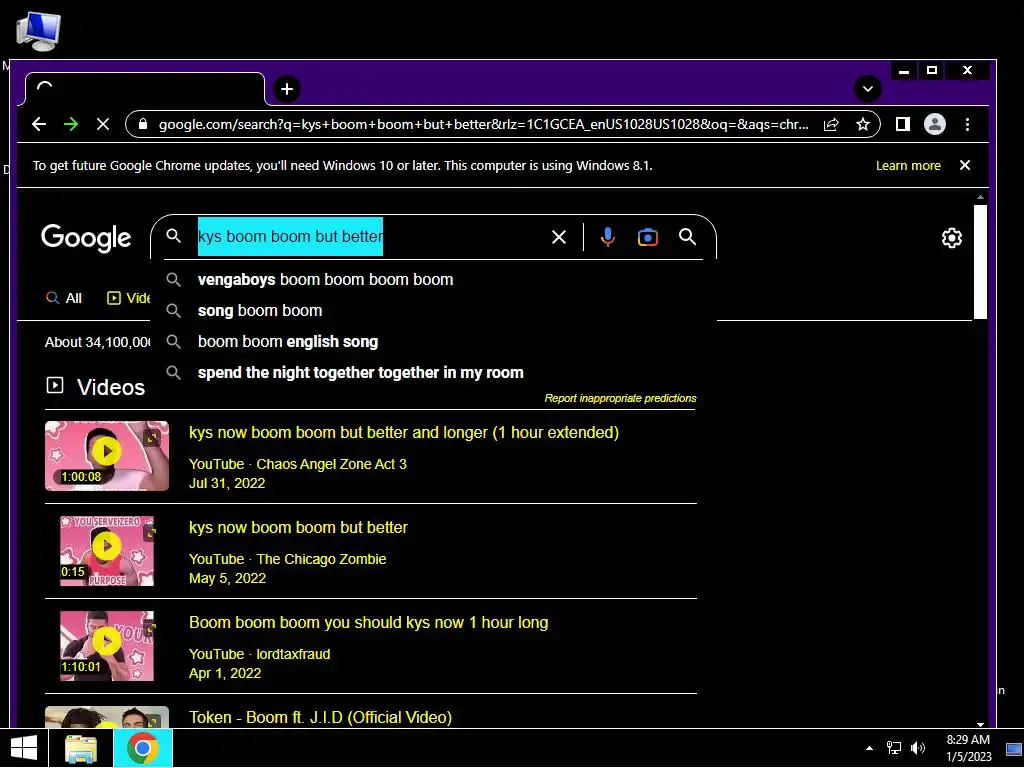The image size is (1024, 768).
Task: Open the Windows Start button
Action: (x=24, y=748)
